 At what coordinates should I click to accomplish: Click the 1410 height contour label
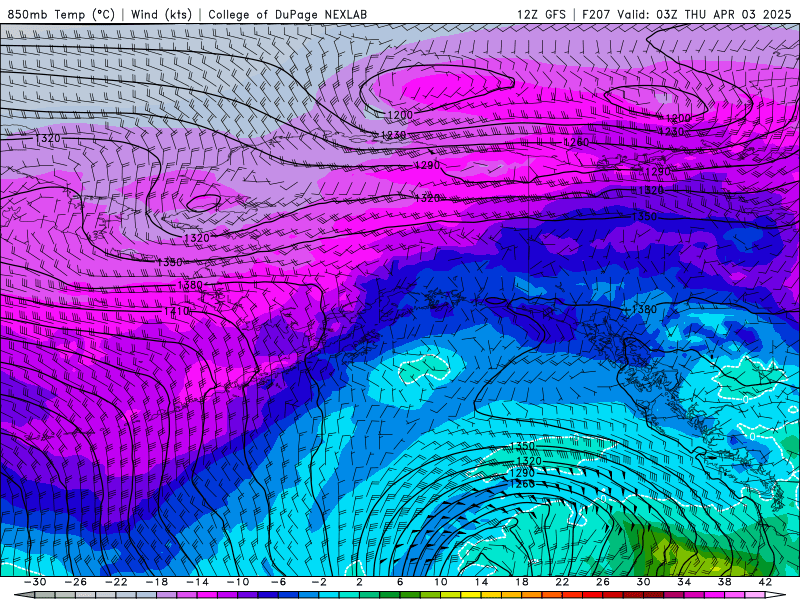(x=177, y=311)
